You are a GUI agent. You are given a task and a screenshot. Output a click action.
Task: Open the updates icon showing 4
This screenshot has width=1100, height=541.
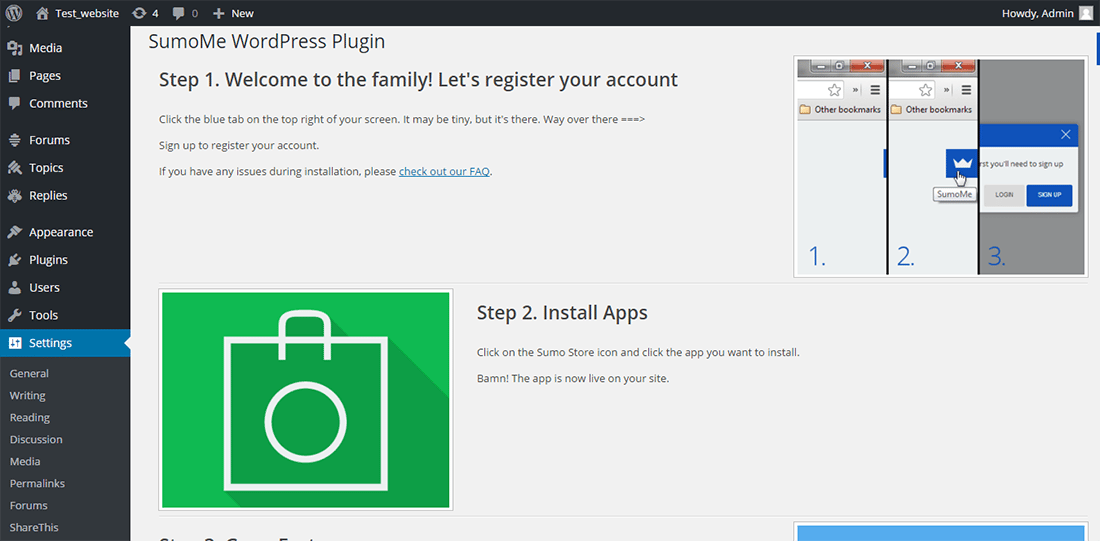pos(140,13)
